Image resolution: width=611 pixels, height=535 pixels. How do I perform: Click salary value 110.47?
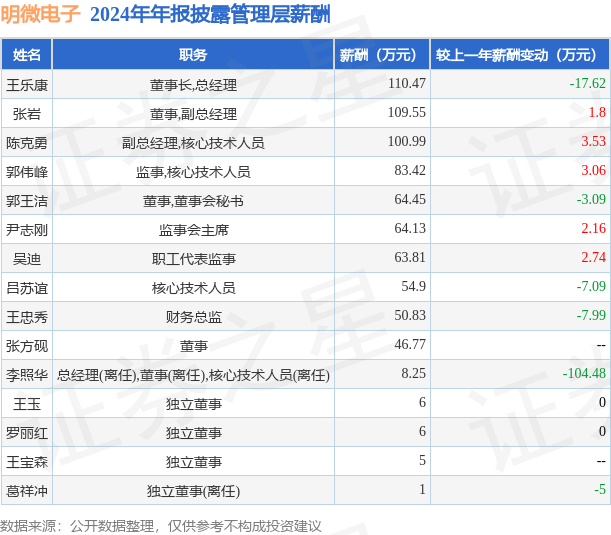point(406,83)
